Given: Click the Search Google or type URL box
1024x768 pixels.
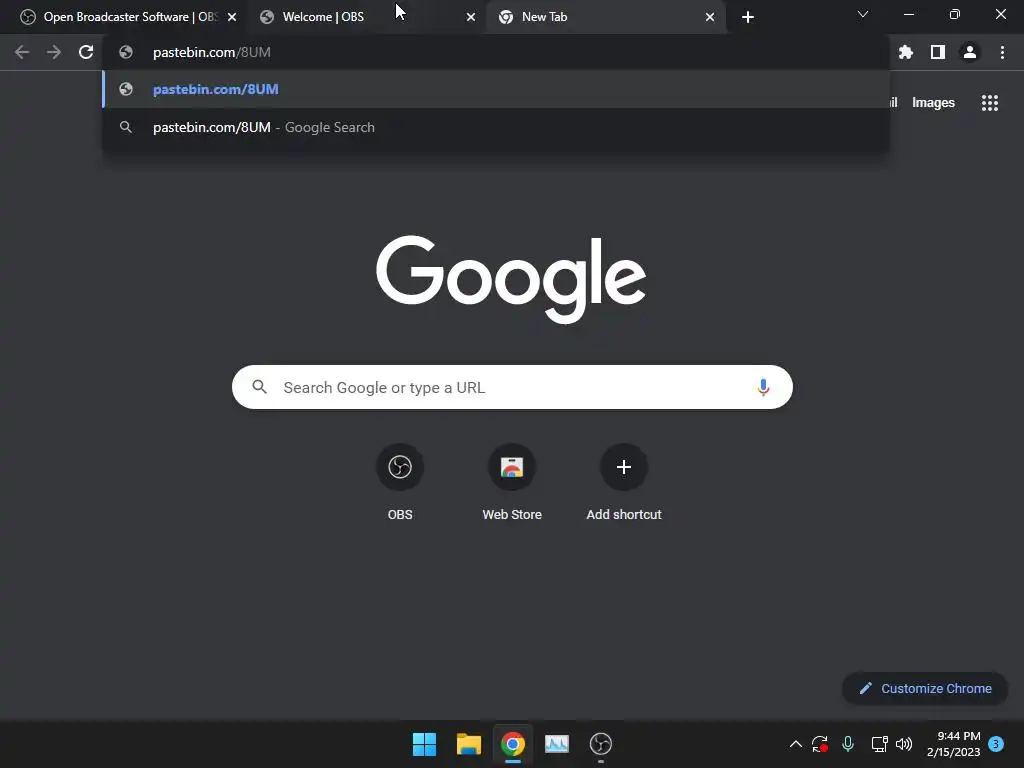Looking at the screenshot, I should [x=512, y=387].
